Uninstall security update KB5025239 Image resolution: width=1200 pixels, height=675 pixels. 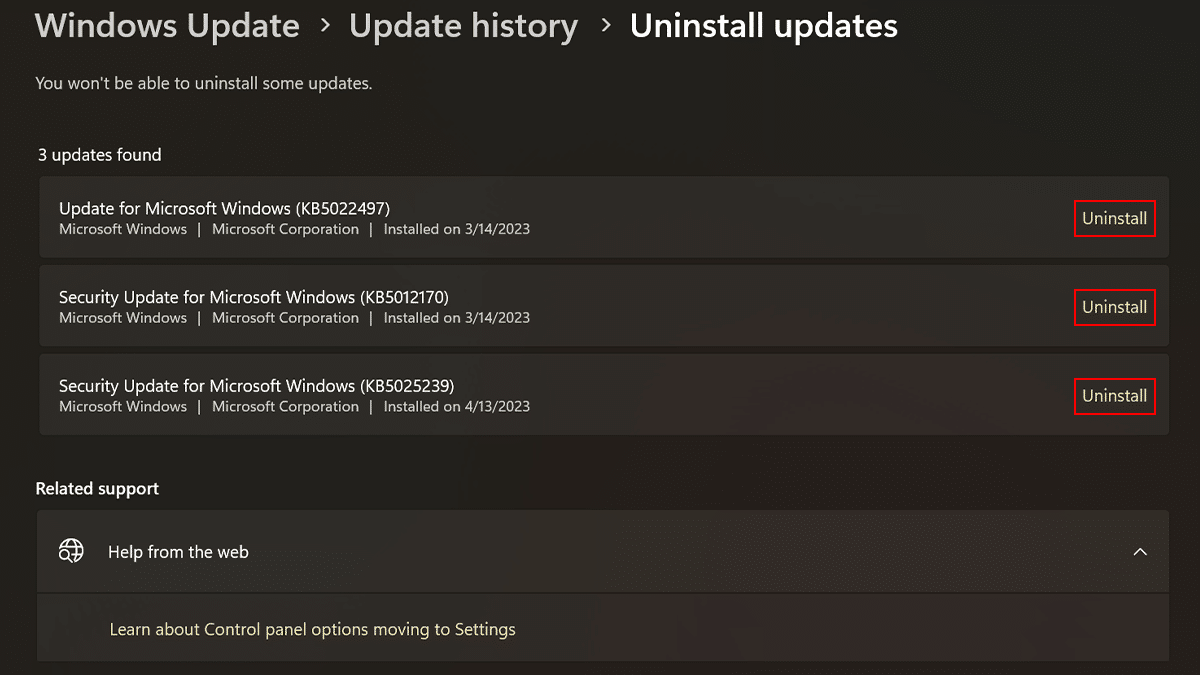1114,396
